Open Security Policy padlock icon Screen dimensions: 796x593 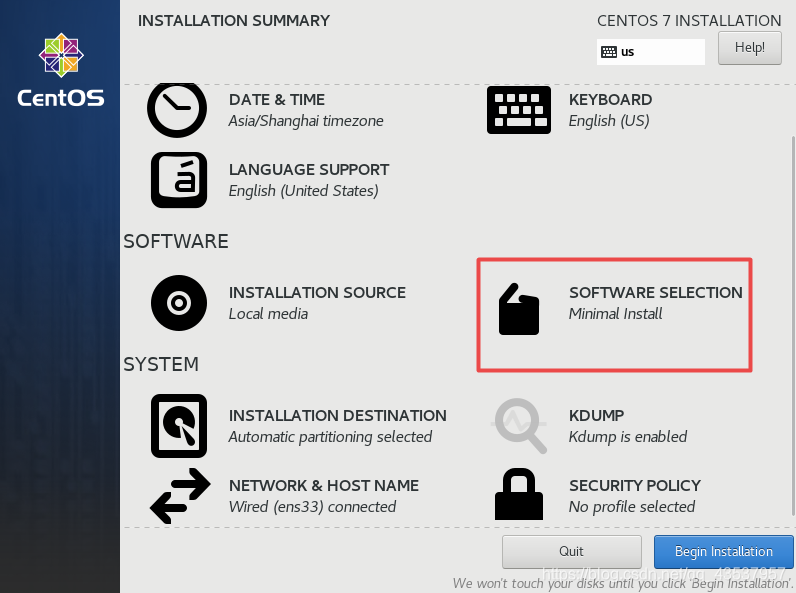pos(519,494)
